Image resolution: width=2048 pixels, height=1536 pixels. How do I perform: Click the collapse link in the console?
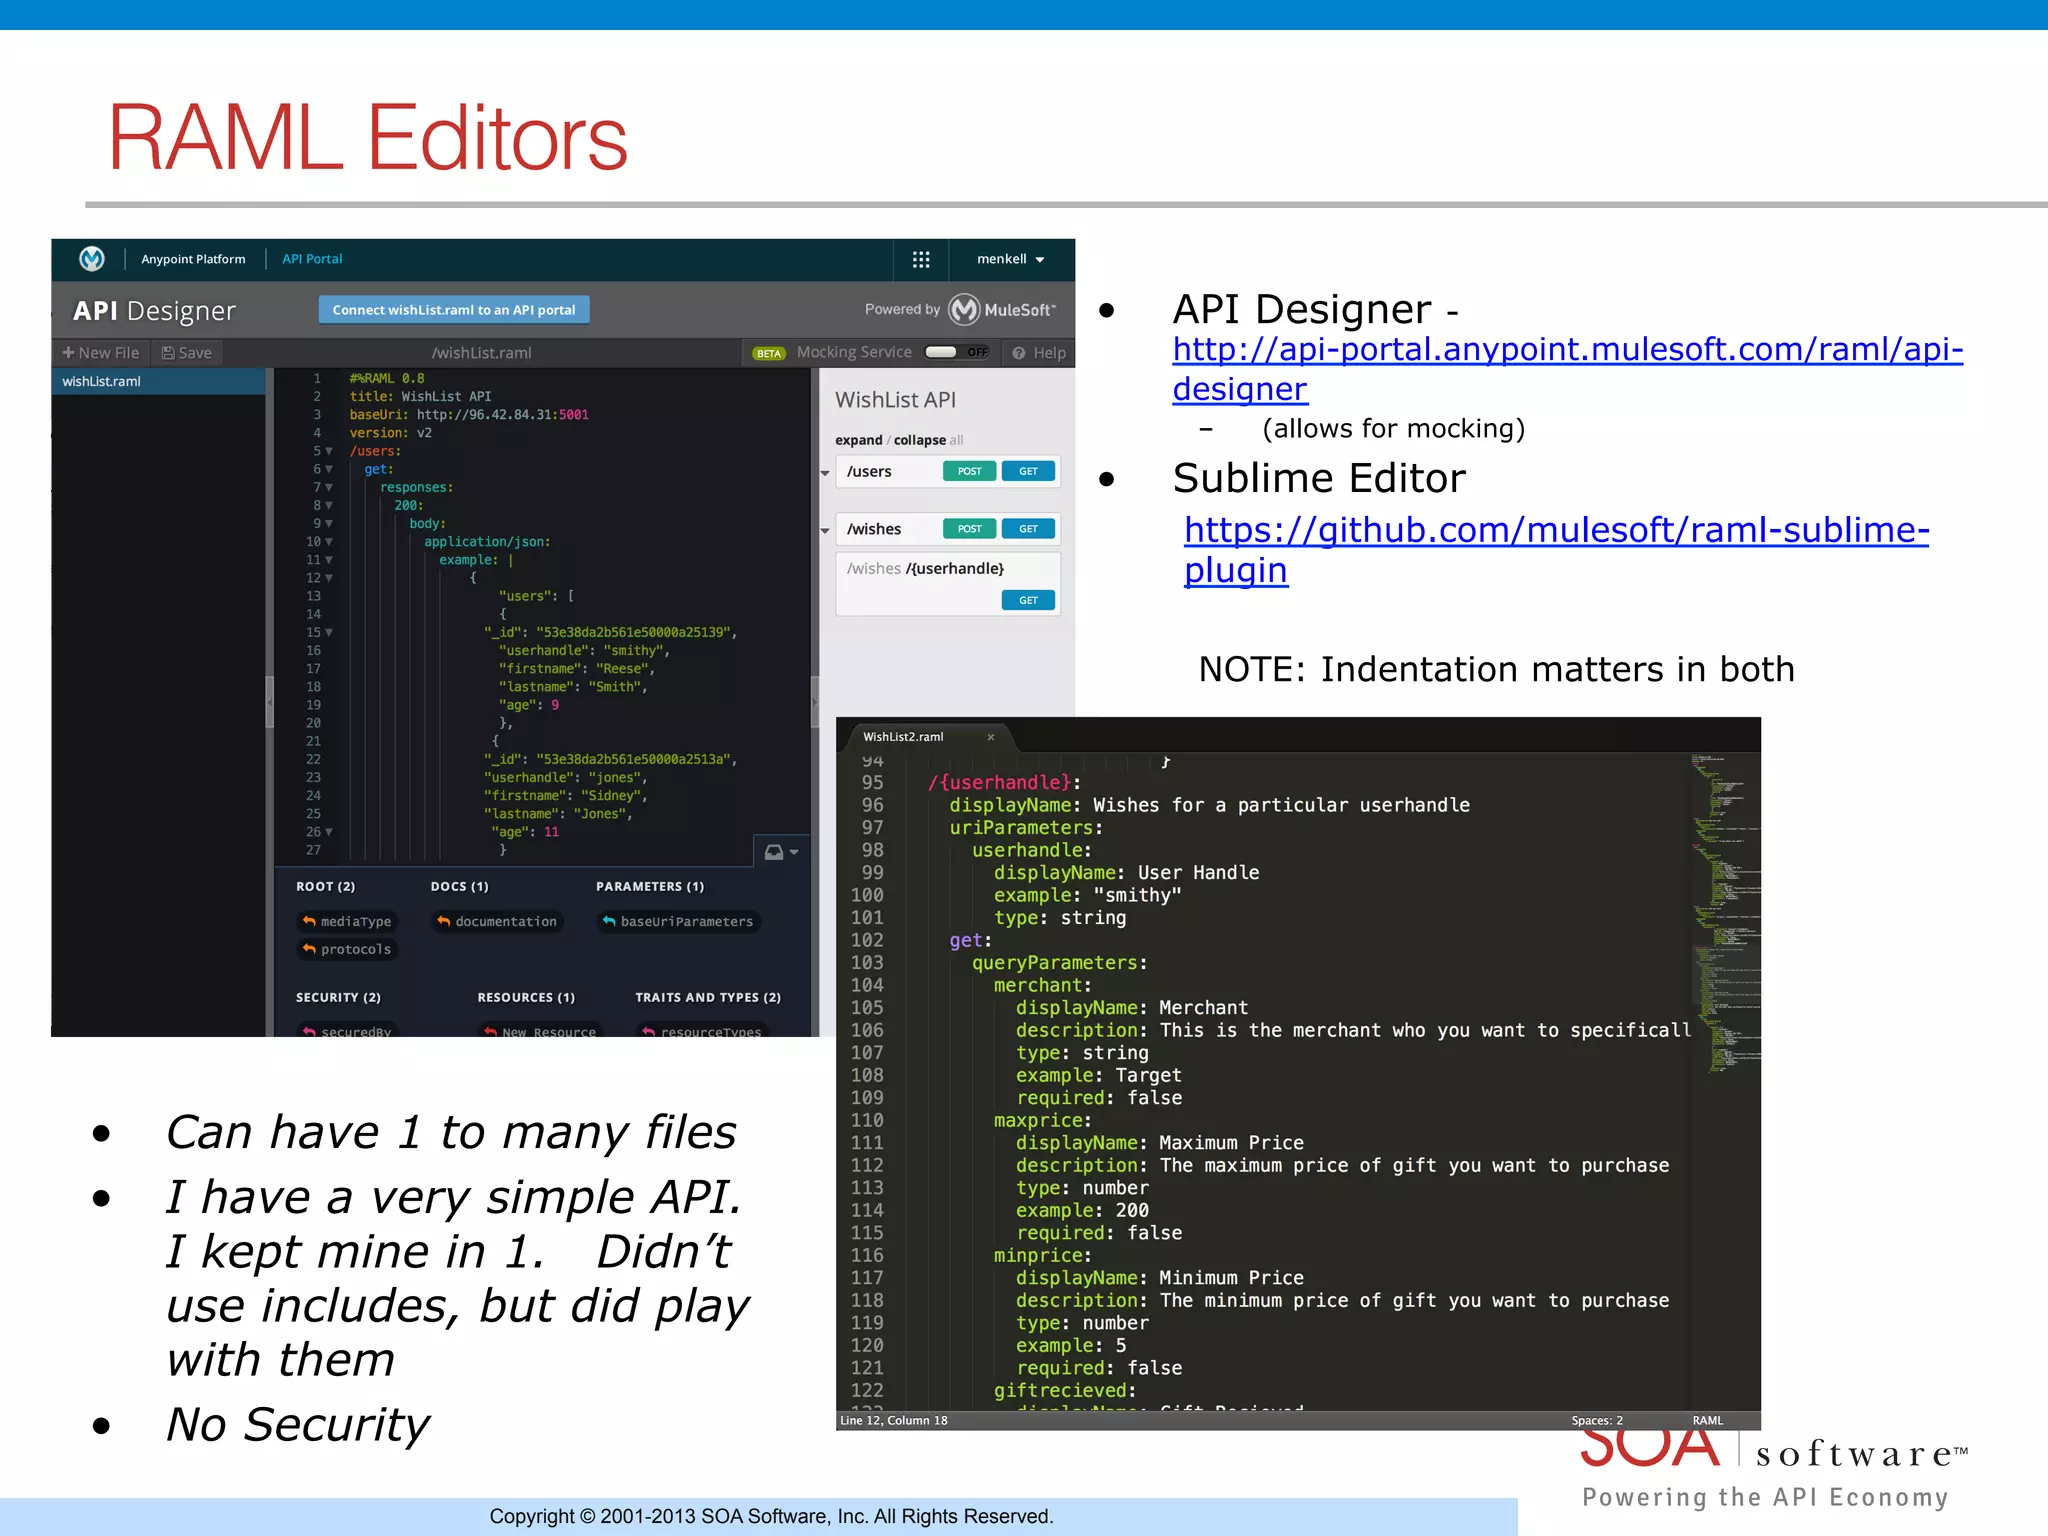919,440
